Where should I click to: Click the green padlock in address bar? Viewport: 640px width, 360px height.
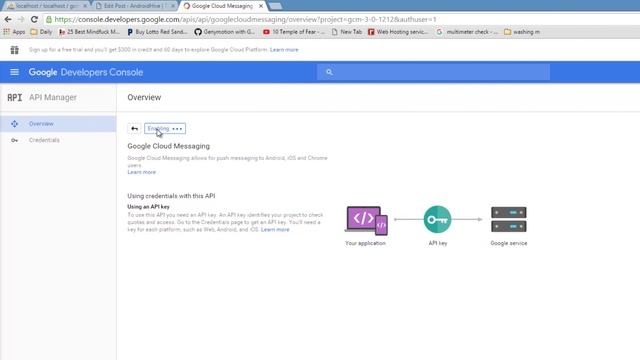(49, 19)
